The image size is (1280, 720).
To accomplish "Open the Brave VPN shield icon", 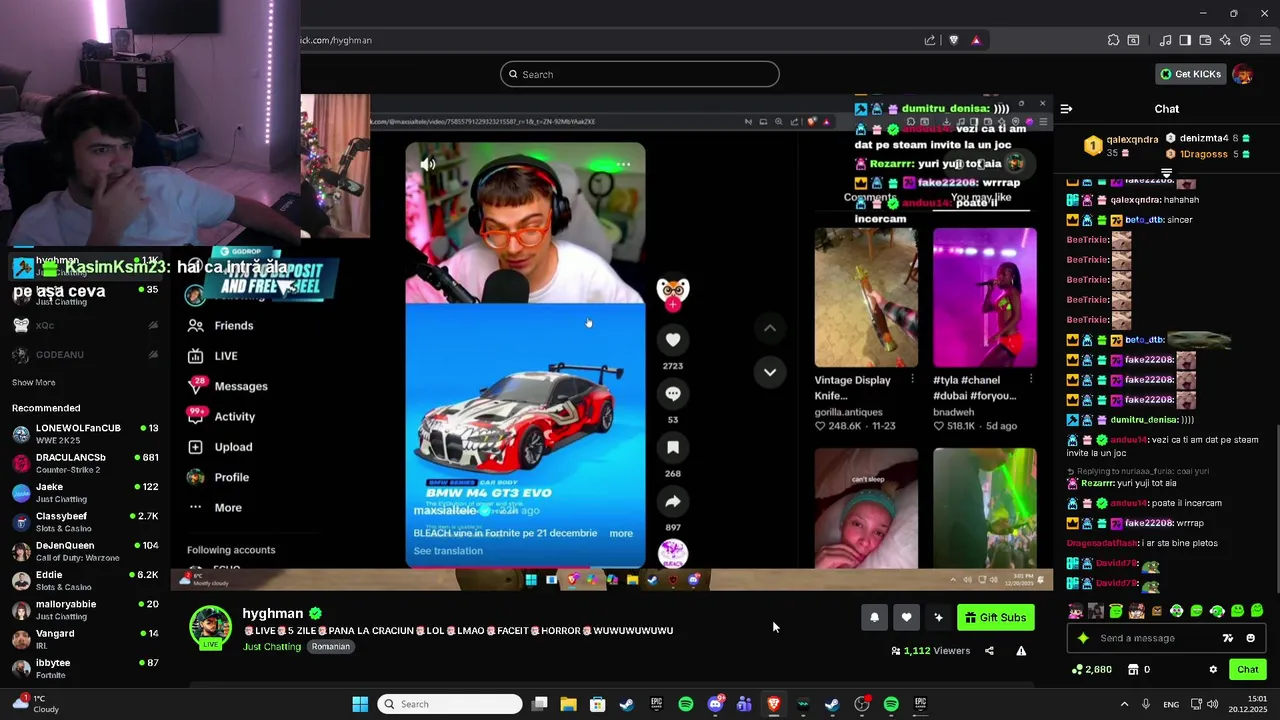I will click(1245, 40).
